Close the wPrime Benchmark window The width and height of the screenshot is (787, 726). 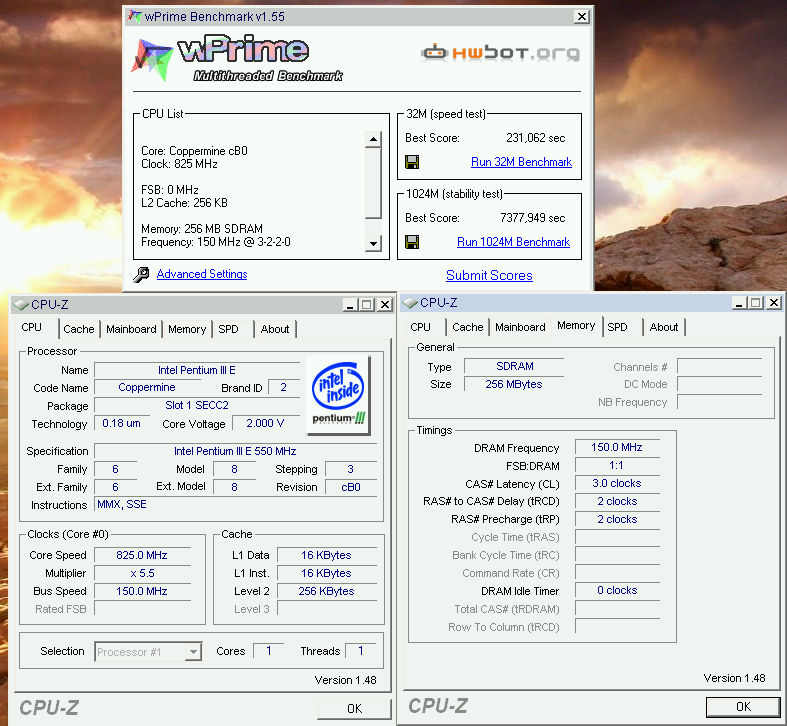click(x=581, y=17)
